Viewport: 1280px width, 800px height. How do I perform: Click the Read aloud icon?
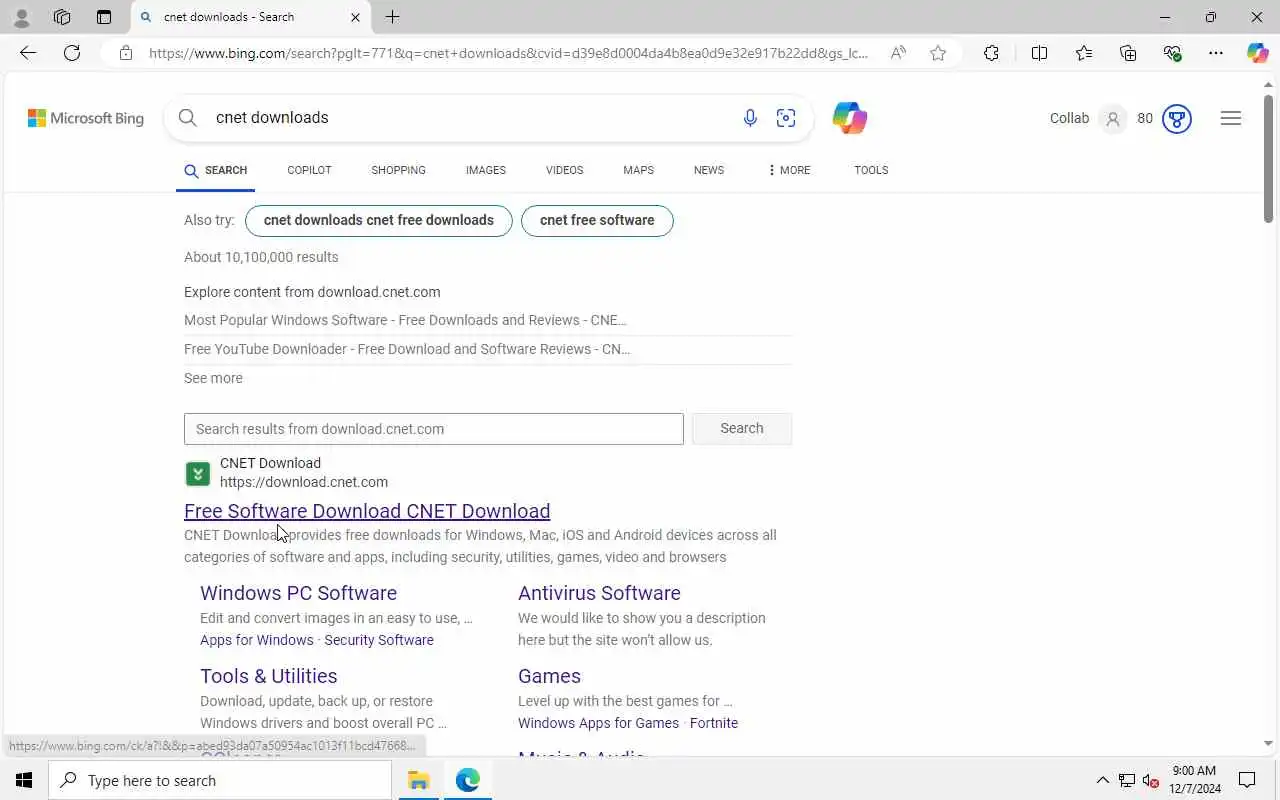pos(898,53)
